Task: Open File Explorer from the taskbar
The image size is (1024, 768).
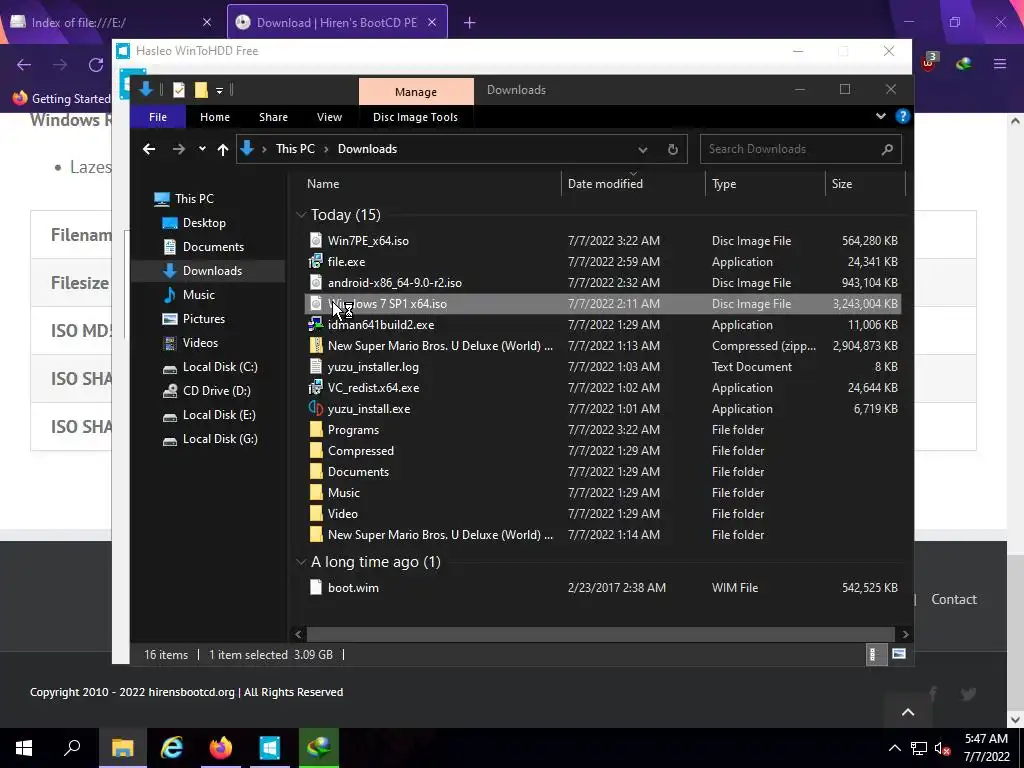Action: click(123, 748)
